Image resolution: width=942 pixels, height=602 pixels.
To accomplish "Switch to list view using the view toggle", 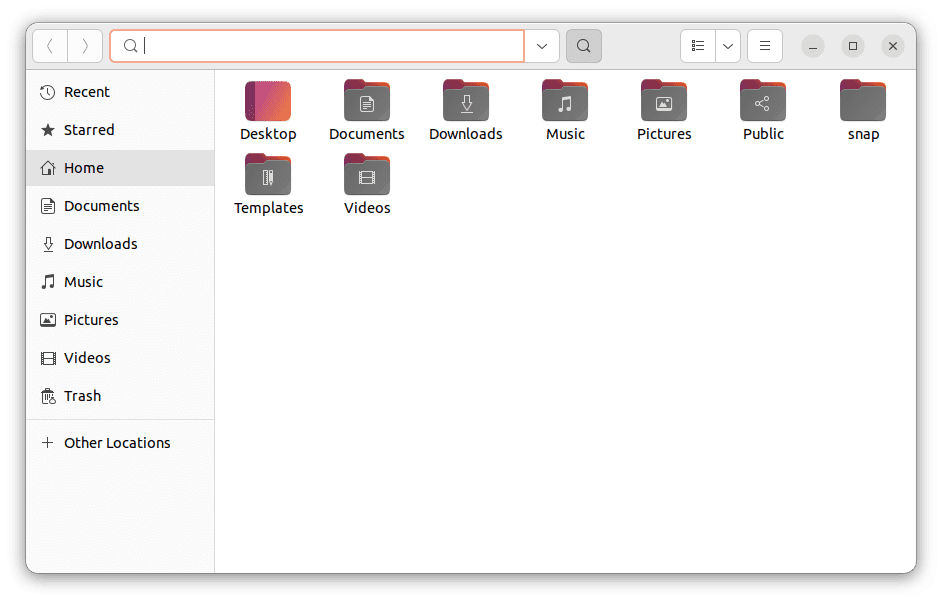I will 697,46.
